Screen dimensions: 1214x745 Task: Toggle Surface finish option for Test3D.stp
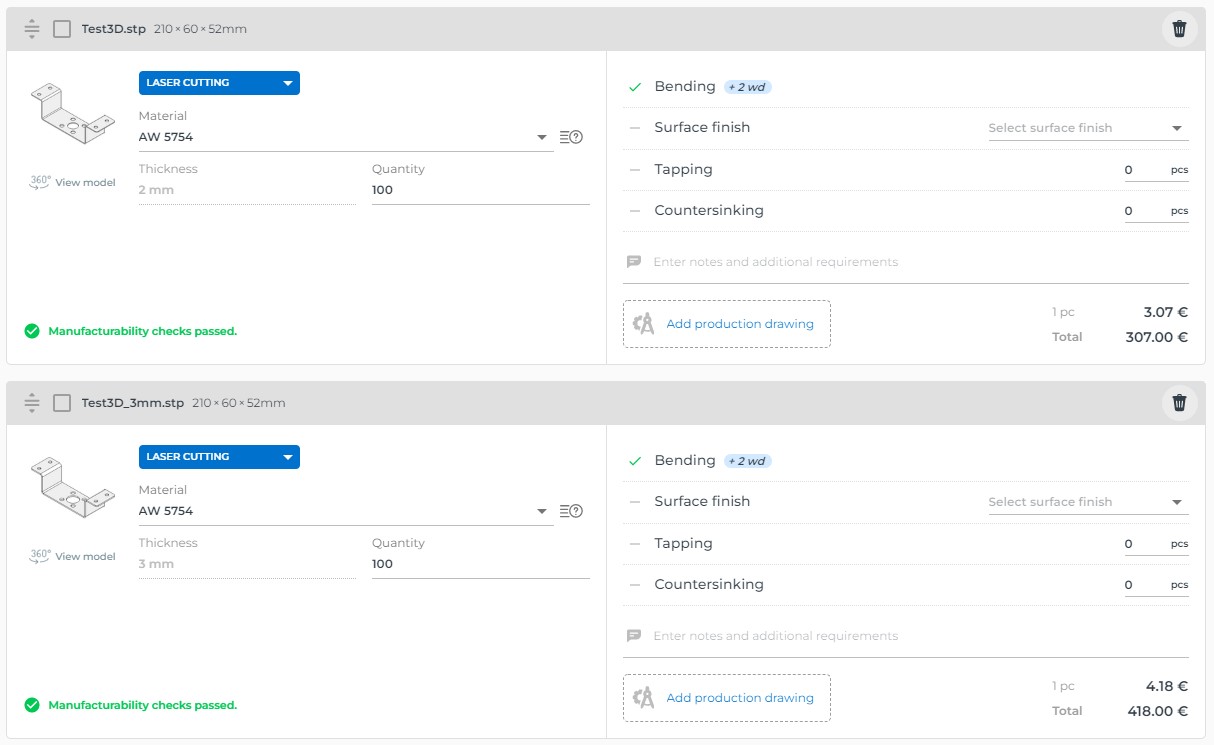[x=634, y=128]
